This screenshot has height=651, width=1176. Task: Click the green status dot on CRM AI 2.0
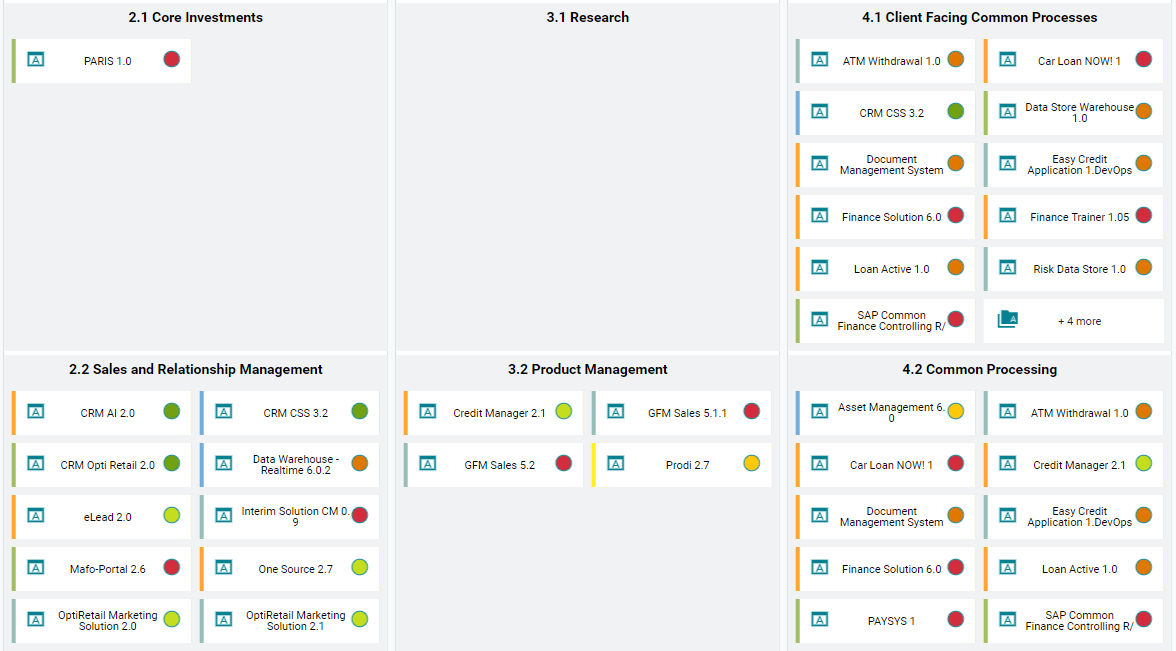pyautogui.click(x=172, y=411)
